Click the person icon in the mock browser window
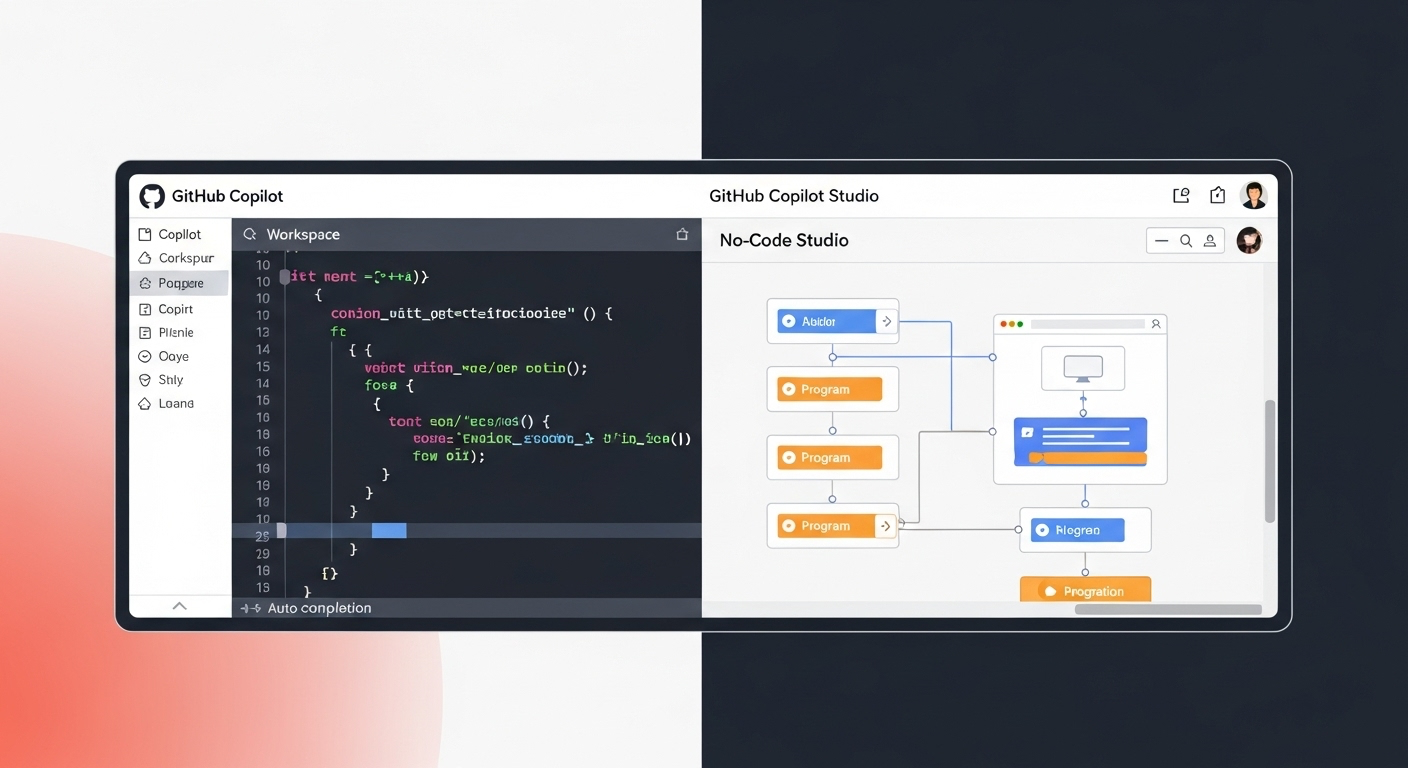This screenshot has height=768, width=1408. coord(1156,324)
